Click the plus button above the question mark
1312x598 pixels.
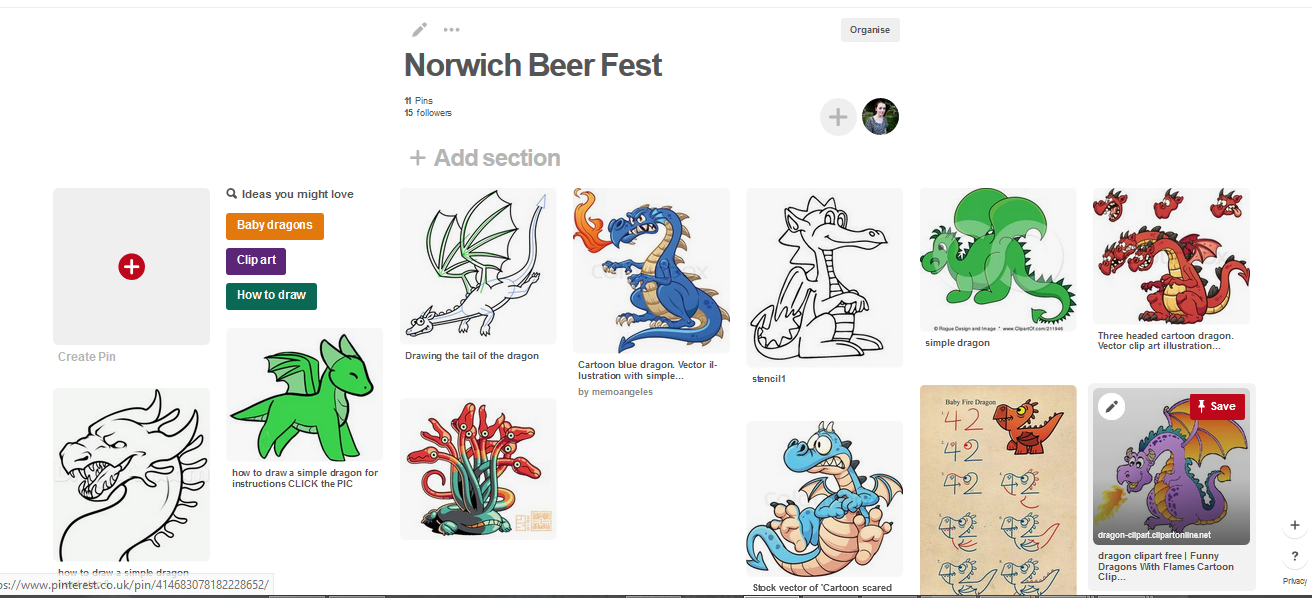(1295, 525)
